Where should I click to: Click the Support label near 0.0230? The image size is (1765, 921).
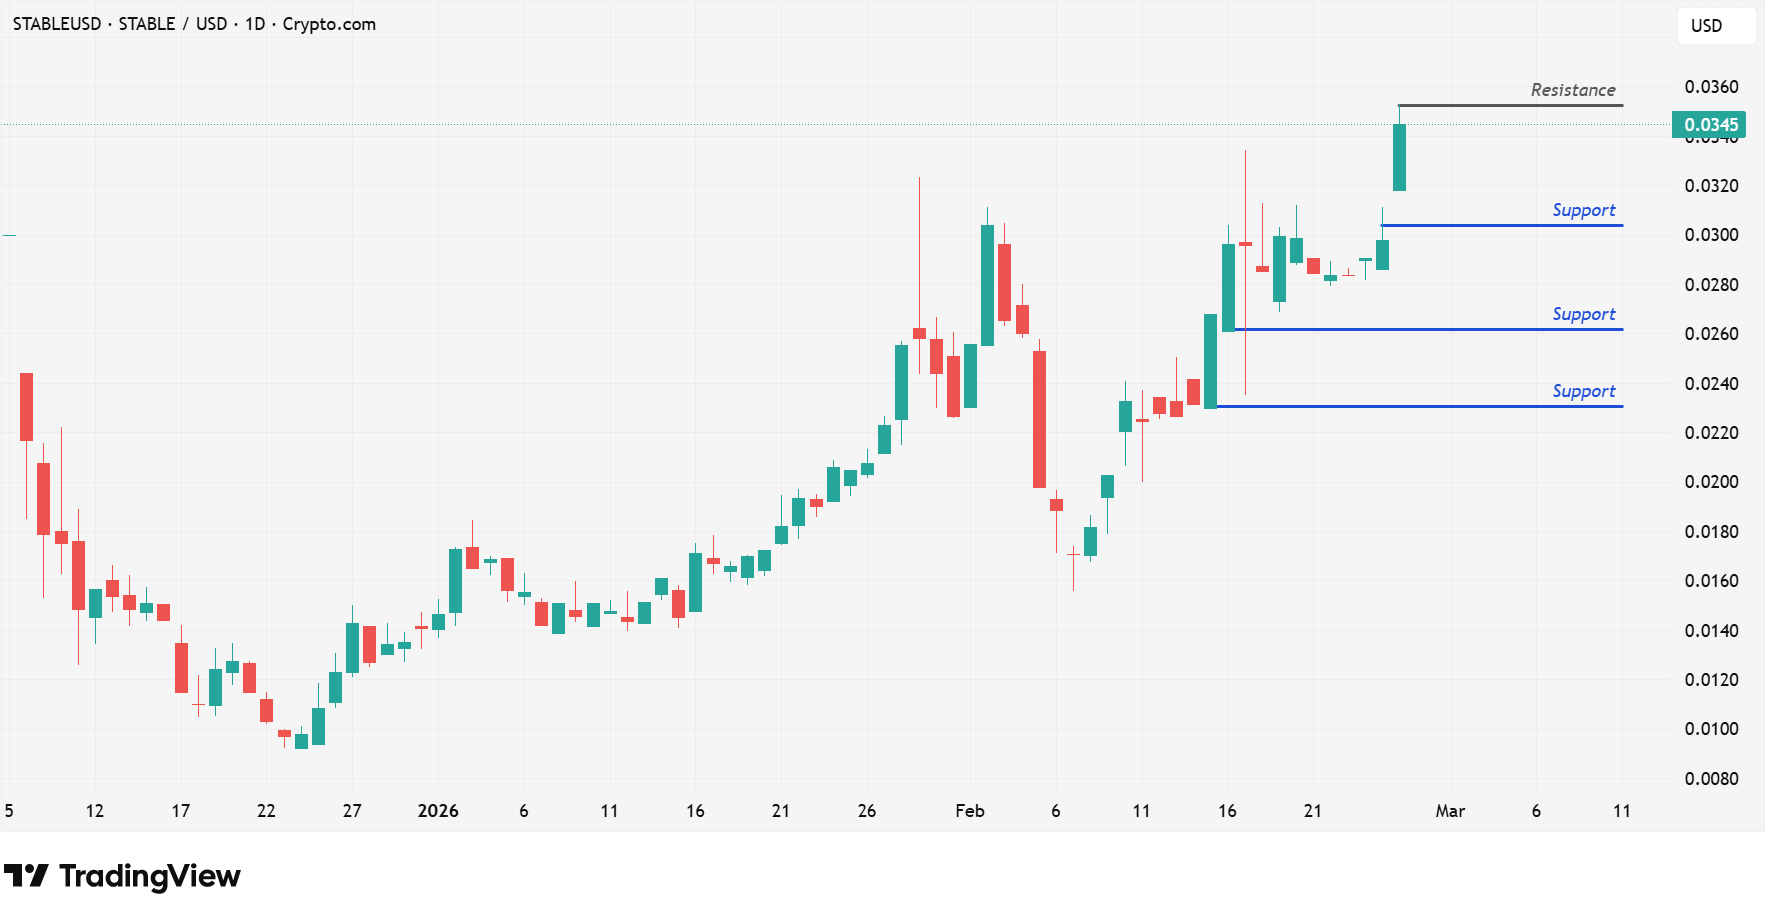pos(1583,391)
